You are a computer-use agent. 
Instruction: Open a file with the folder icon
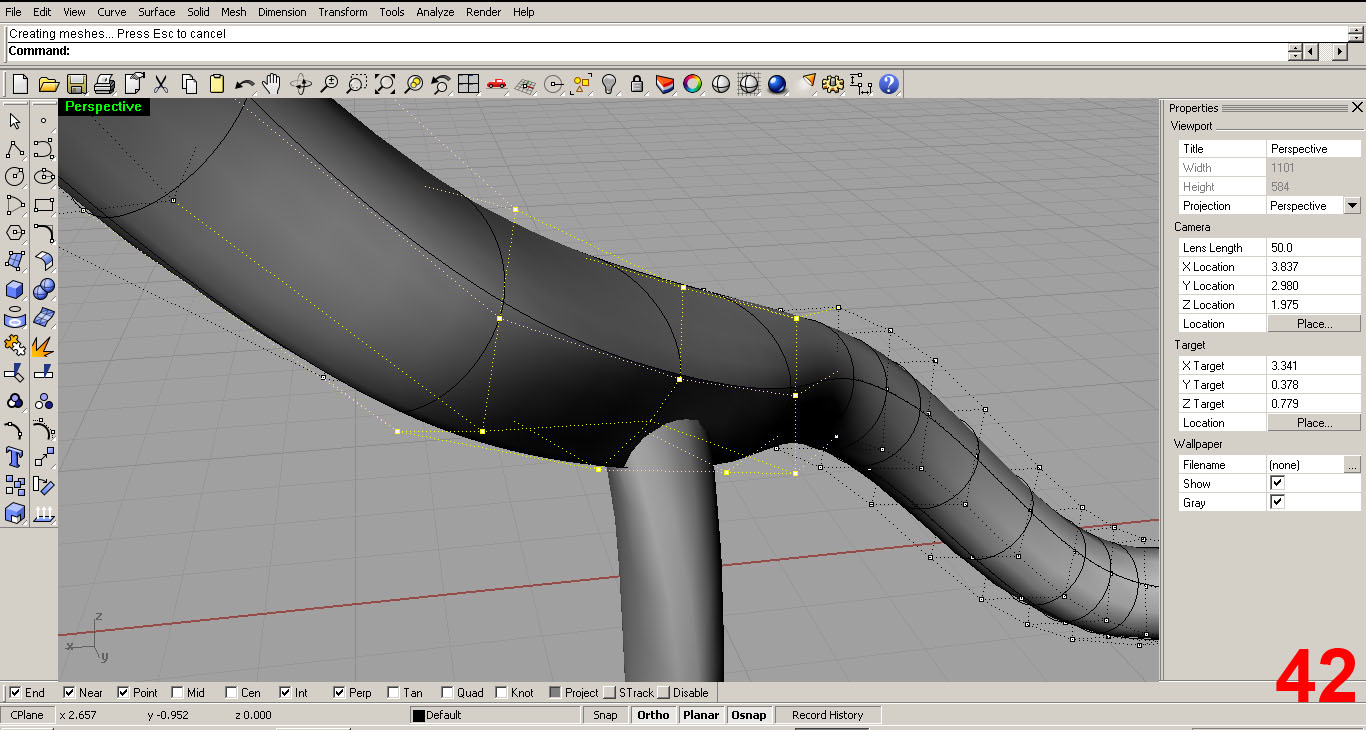click(x=47, y=84)
